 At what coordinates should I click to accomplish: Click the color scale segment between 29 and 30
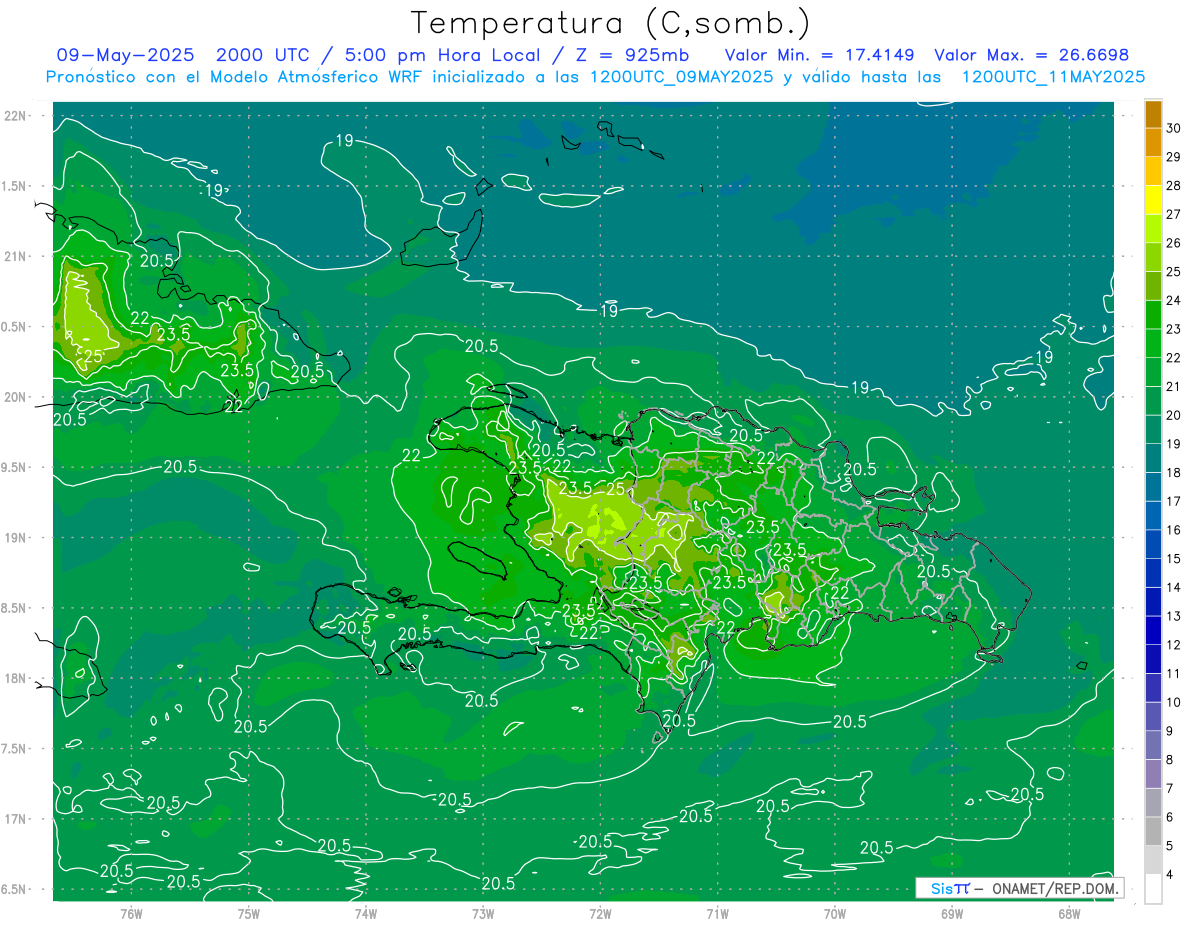(1153, 143)
